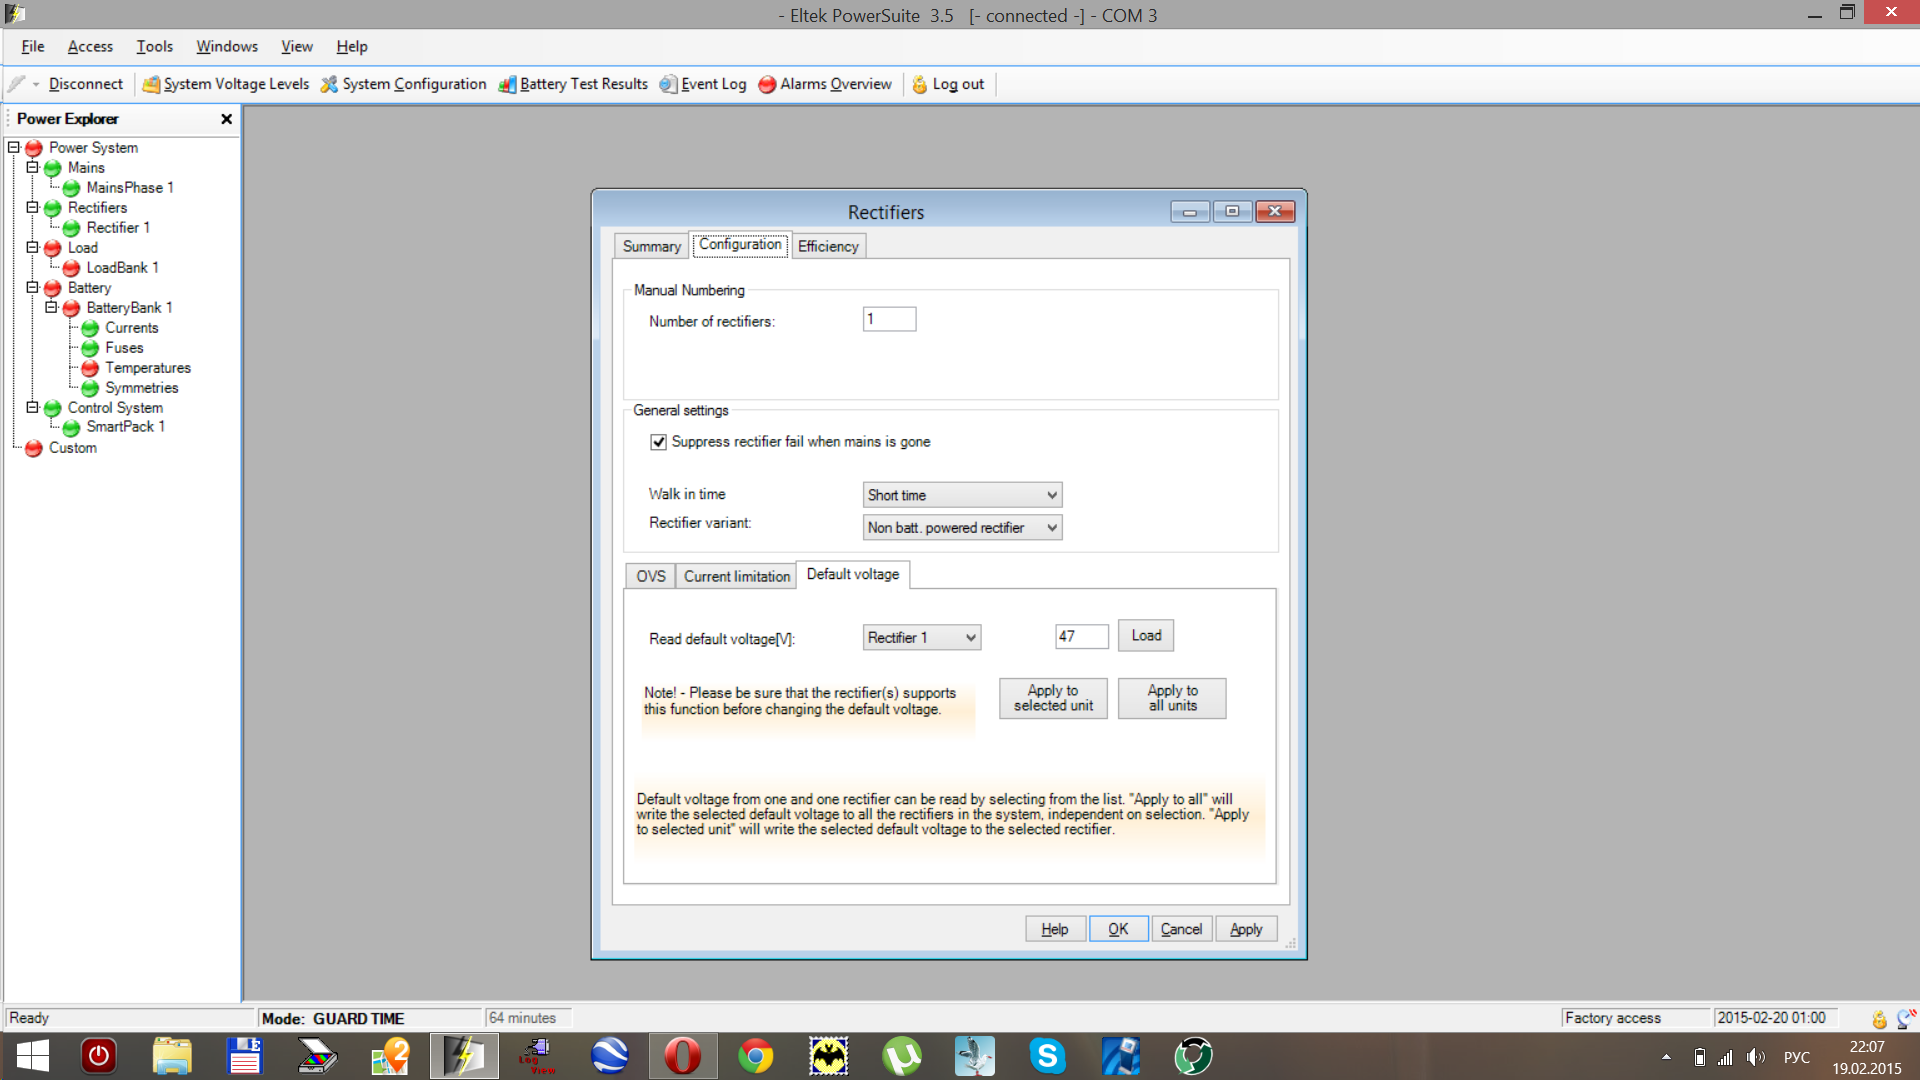Click LoadBank 1 red icon
The image size is (1920, 1080).
pyautogui.click(x=71, y=268)
